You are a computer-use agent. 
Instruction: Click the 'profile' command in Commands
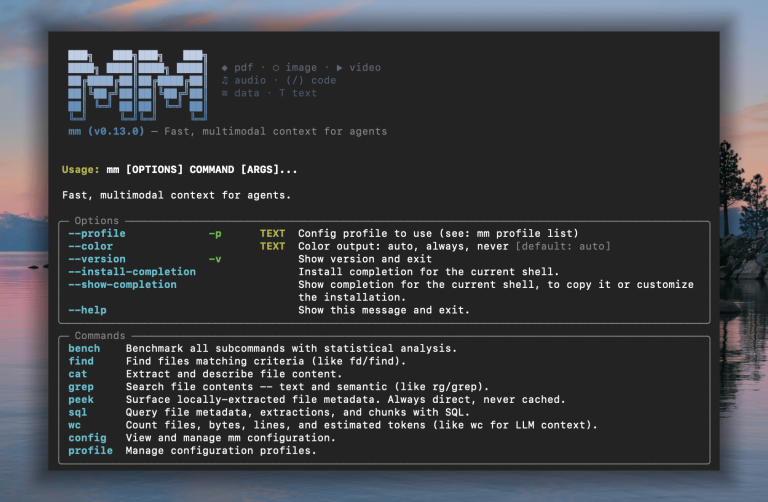(91, 450)
